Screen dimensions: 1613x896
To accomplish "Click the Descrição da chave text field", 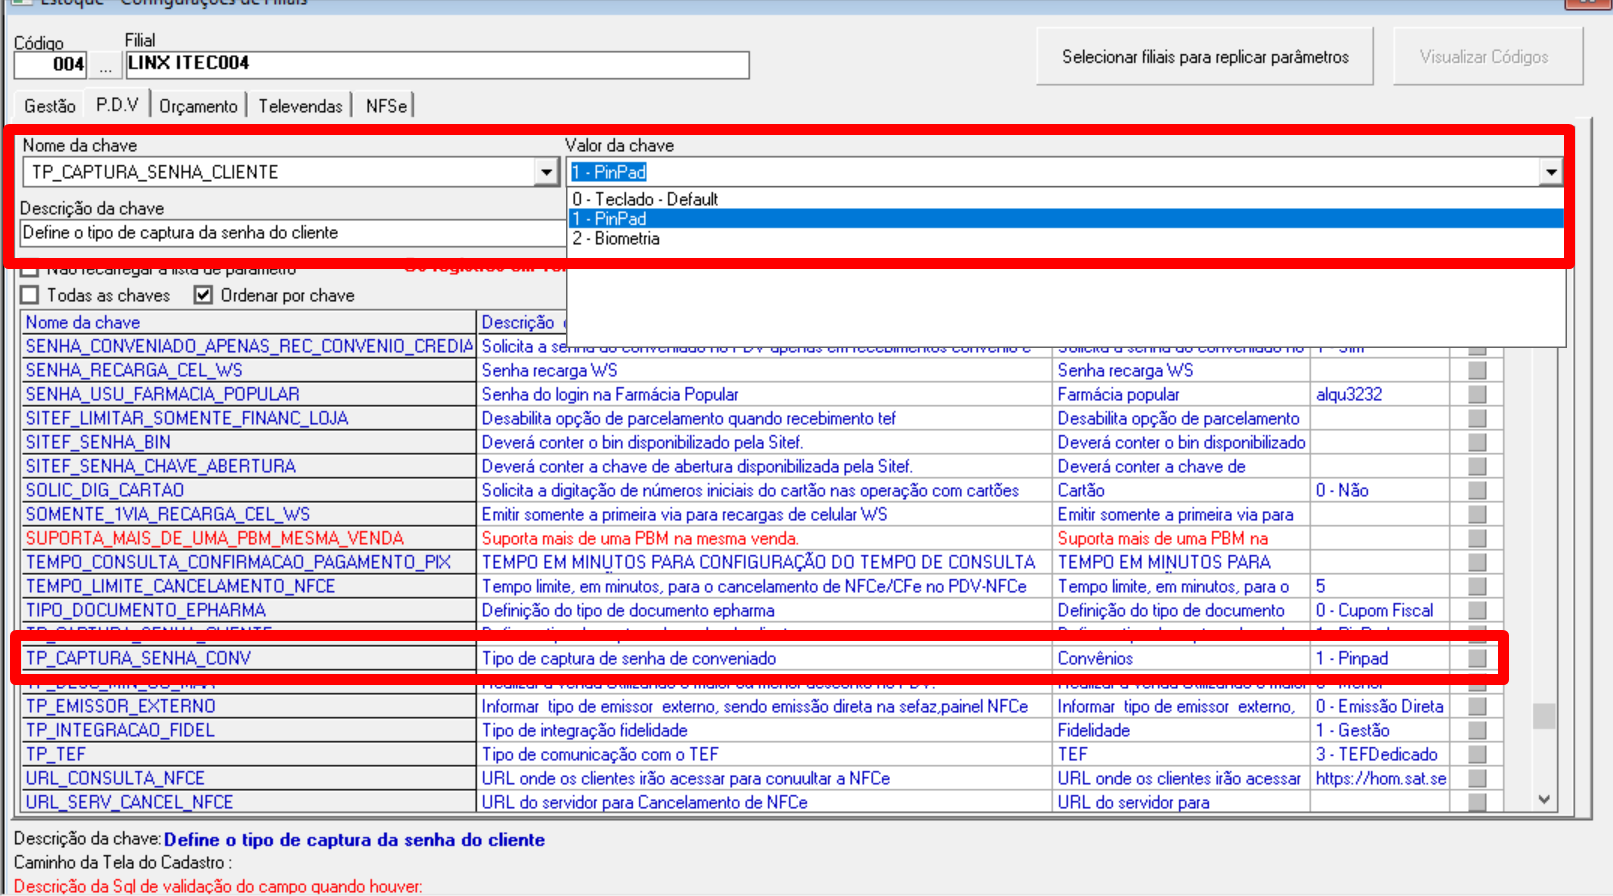I will click(293, 233).
